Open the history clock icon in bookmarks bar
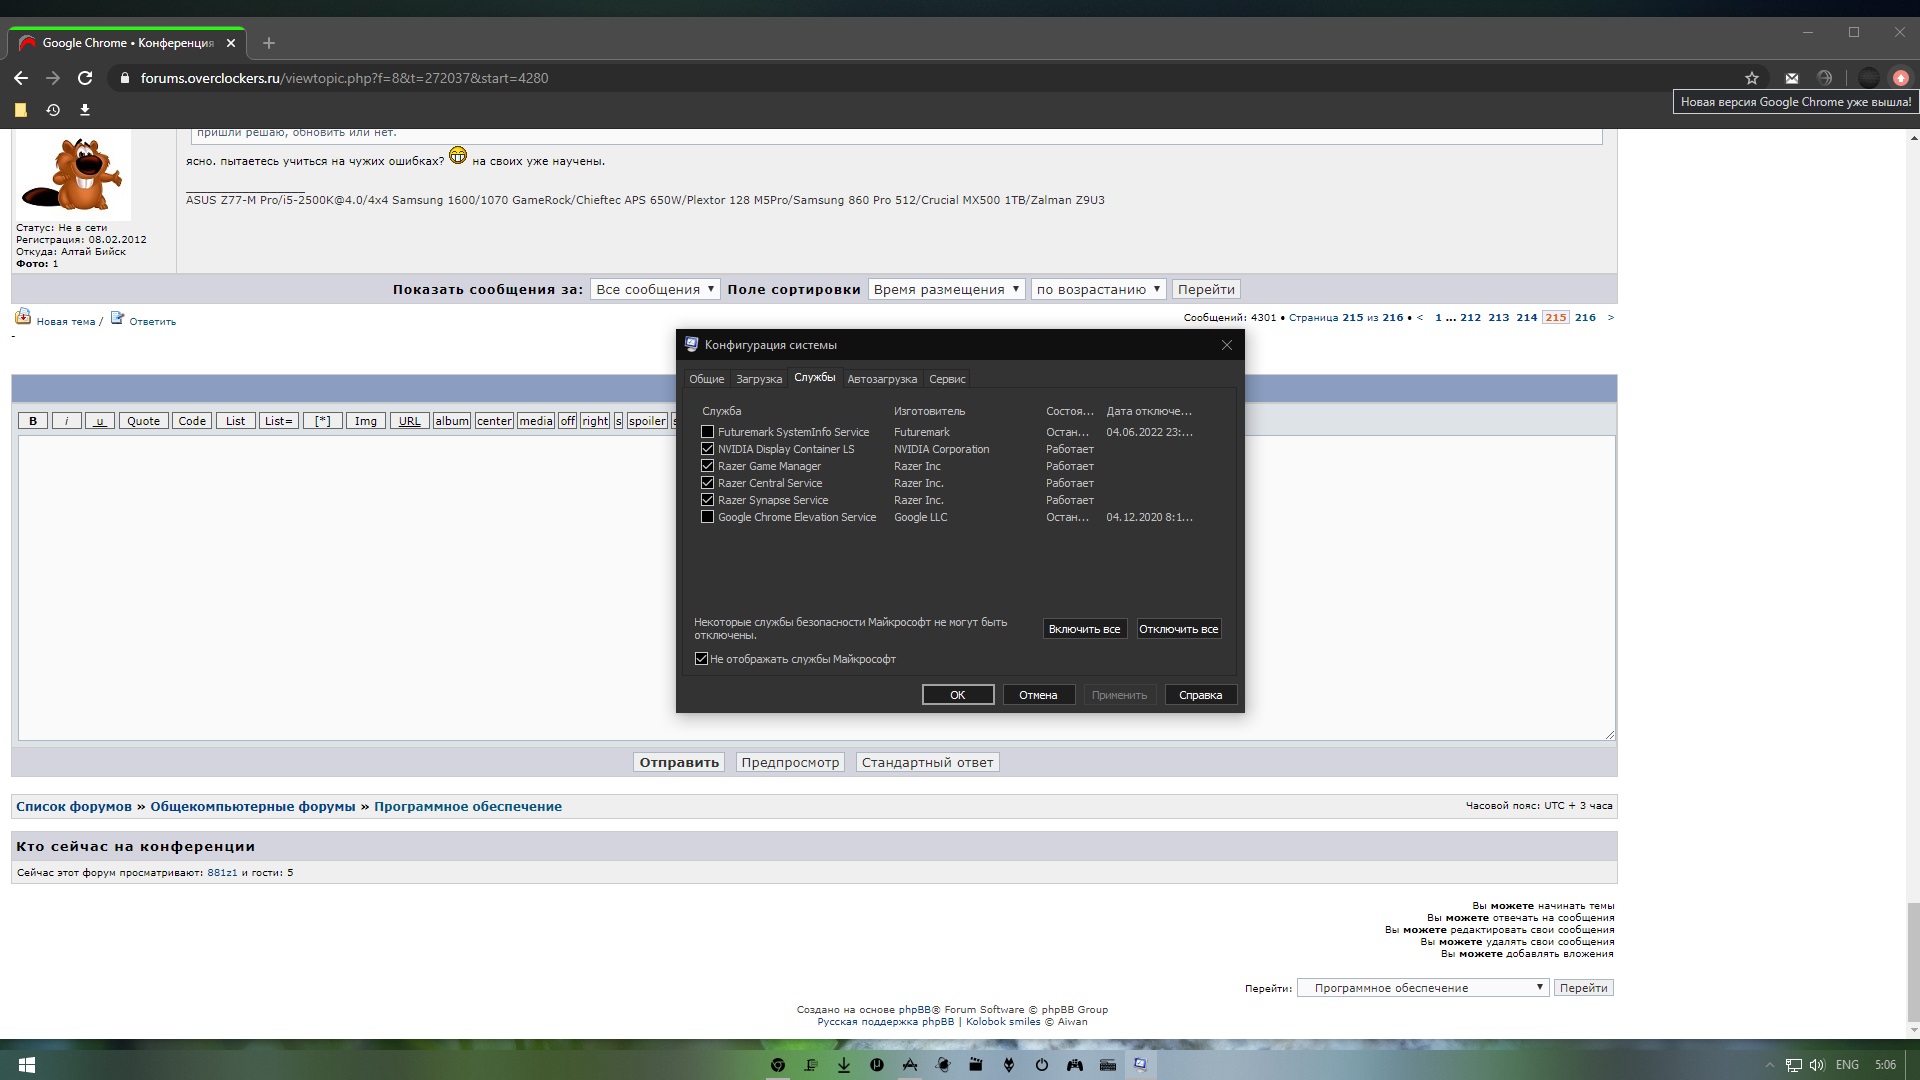The image size is (1920, 1080). pos(53,110)
